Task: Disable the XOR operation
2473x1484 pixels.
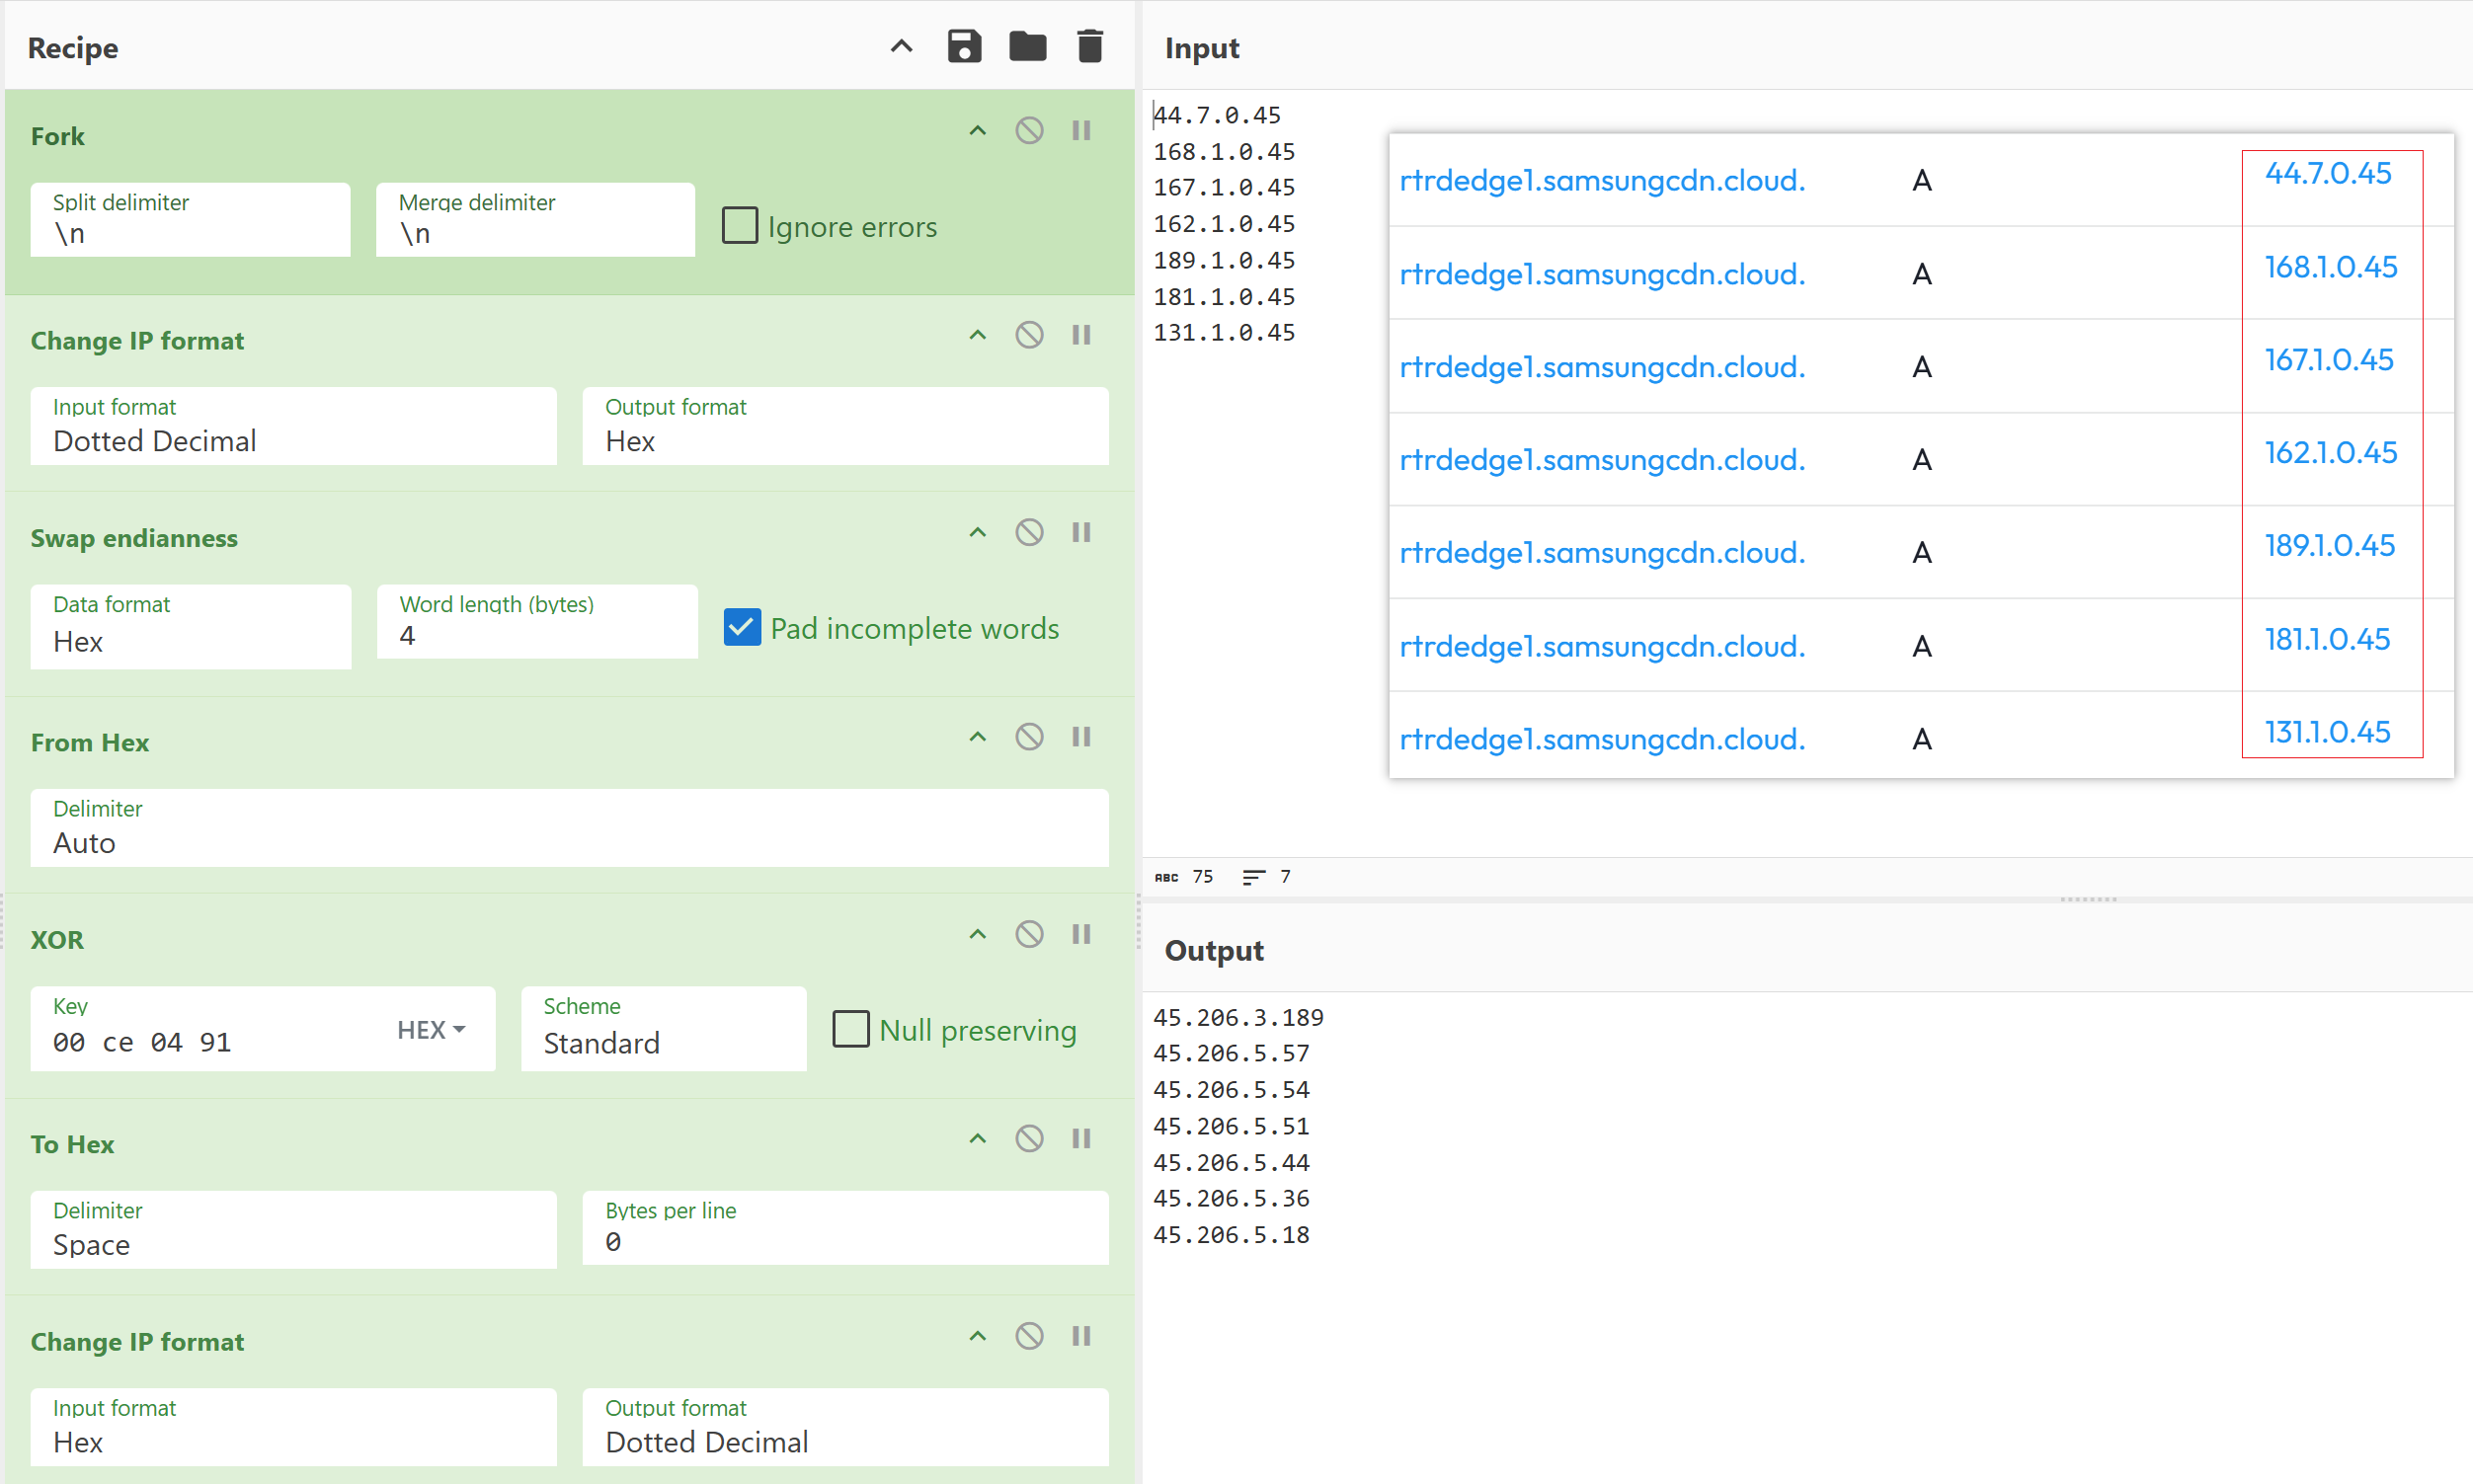Action: click(1029, 934)
